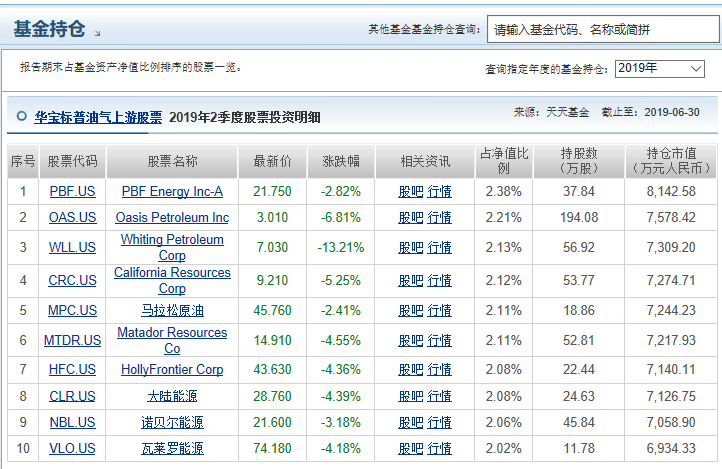The height and width of the screenshot is (469, 722).
Task: Open VLO.US stock code link
Action: 72,448
